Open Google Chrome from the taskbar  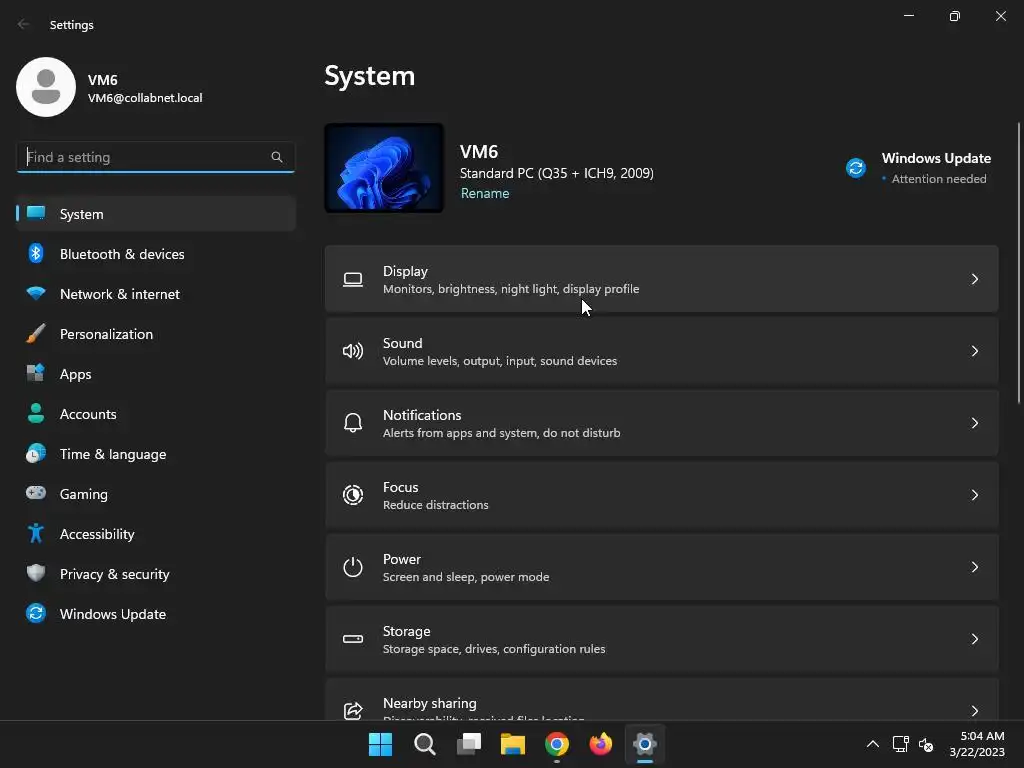pos(557,744)
